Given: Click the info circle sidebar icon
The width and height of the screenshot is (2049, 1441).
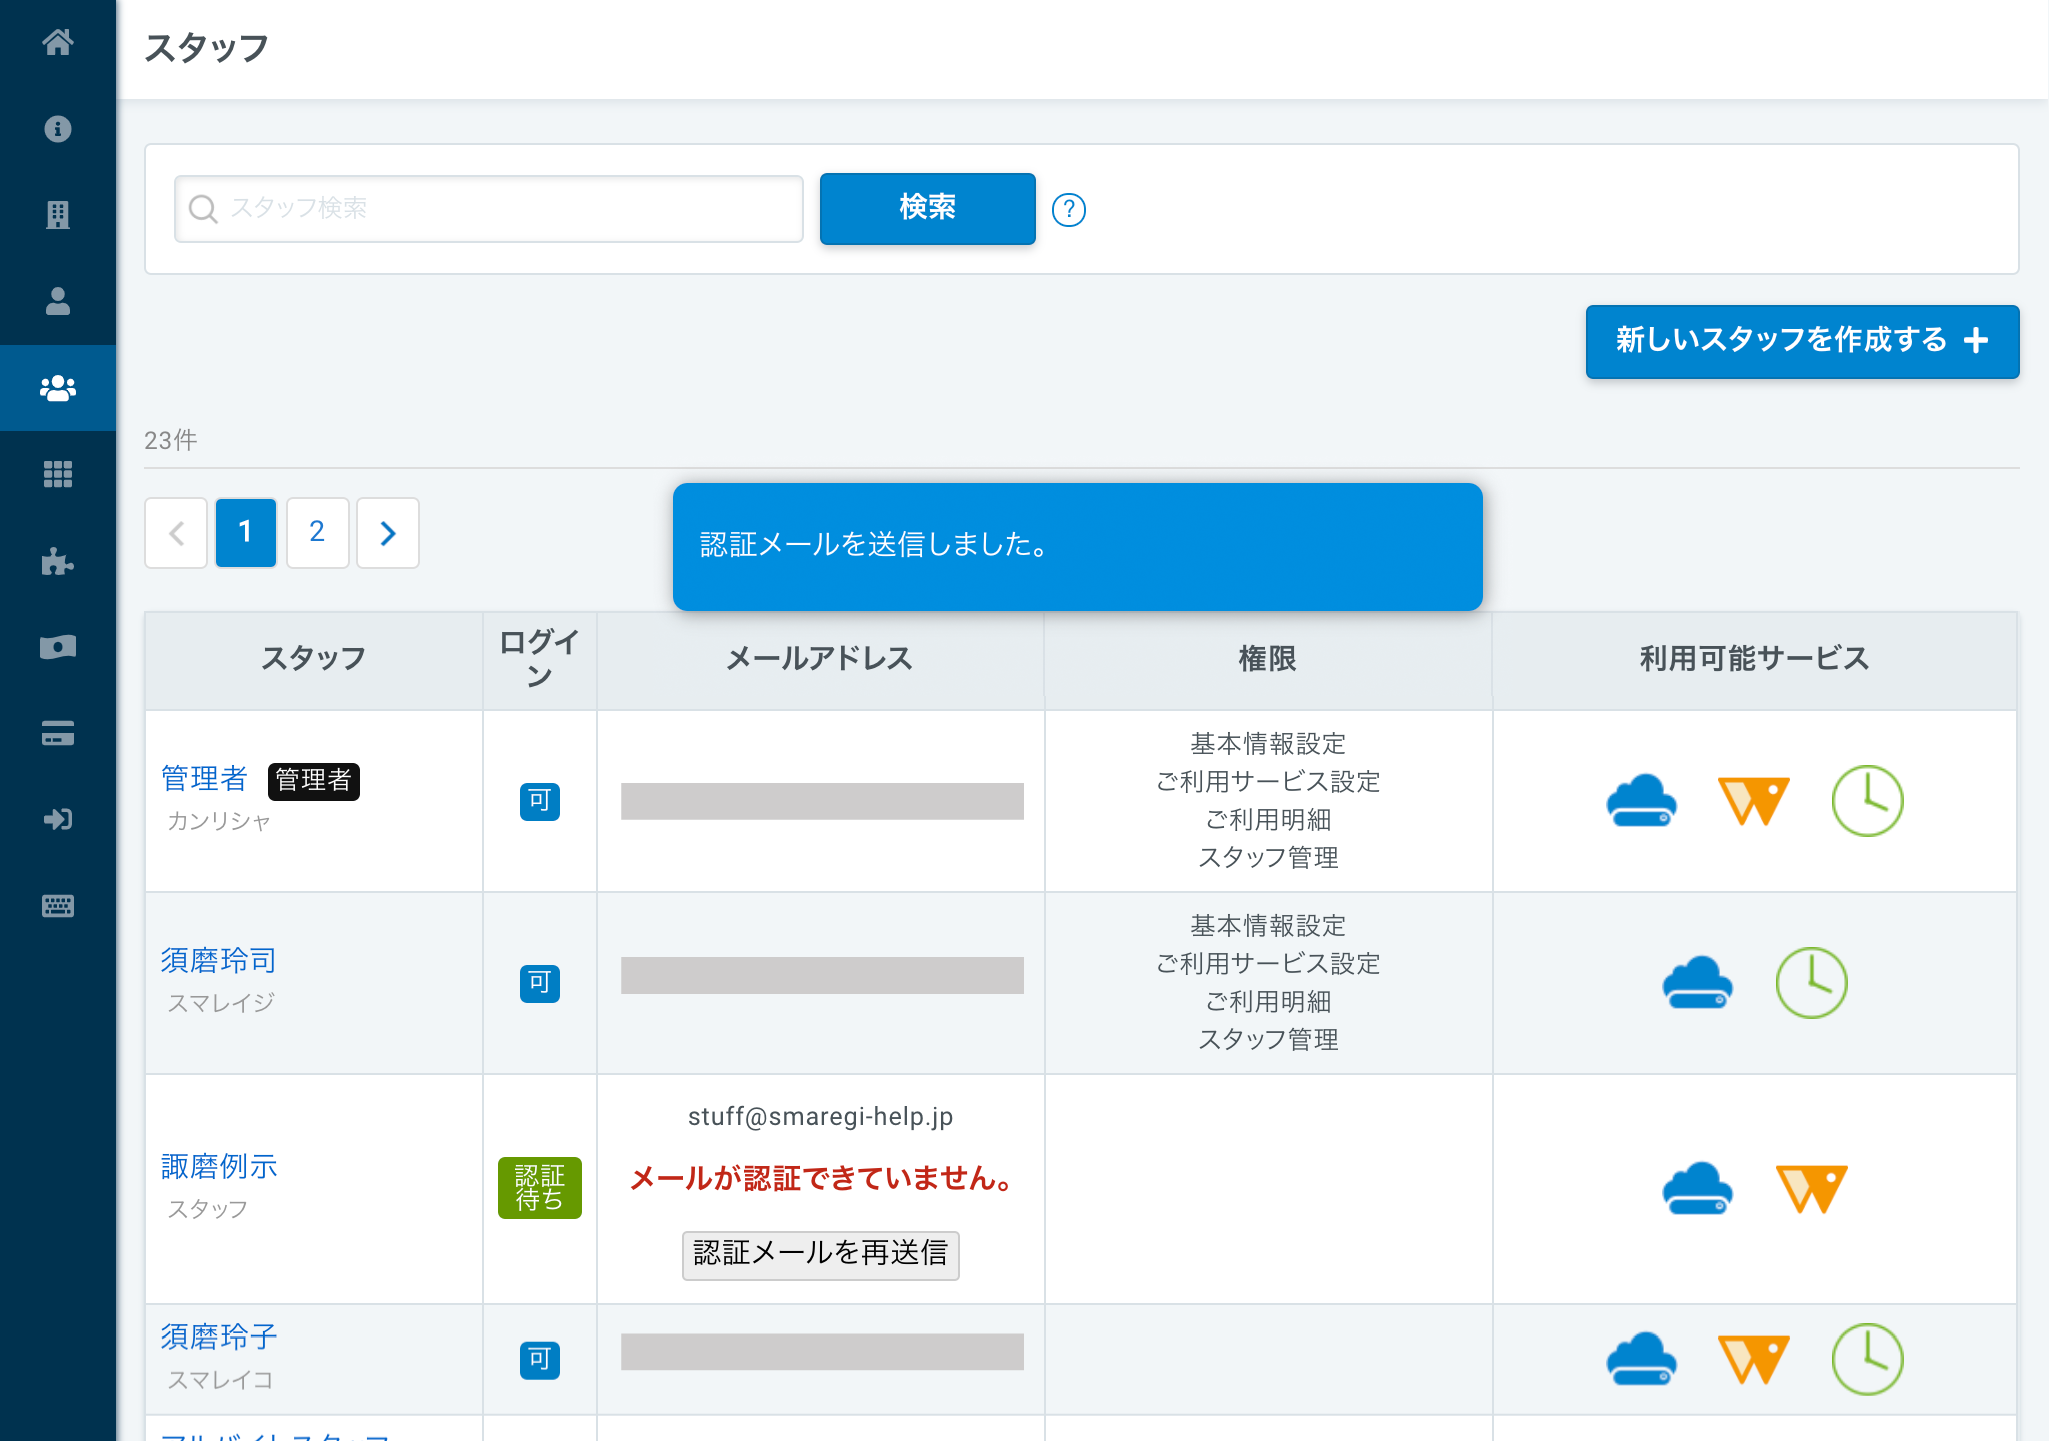Looking at the screenshot, I should pyautogui.click(x=58, y=128).
